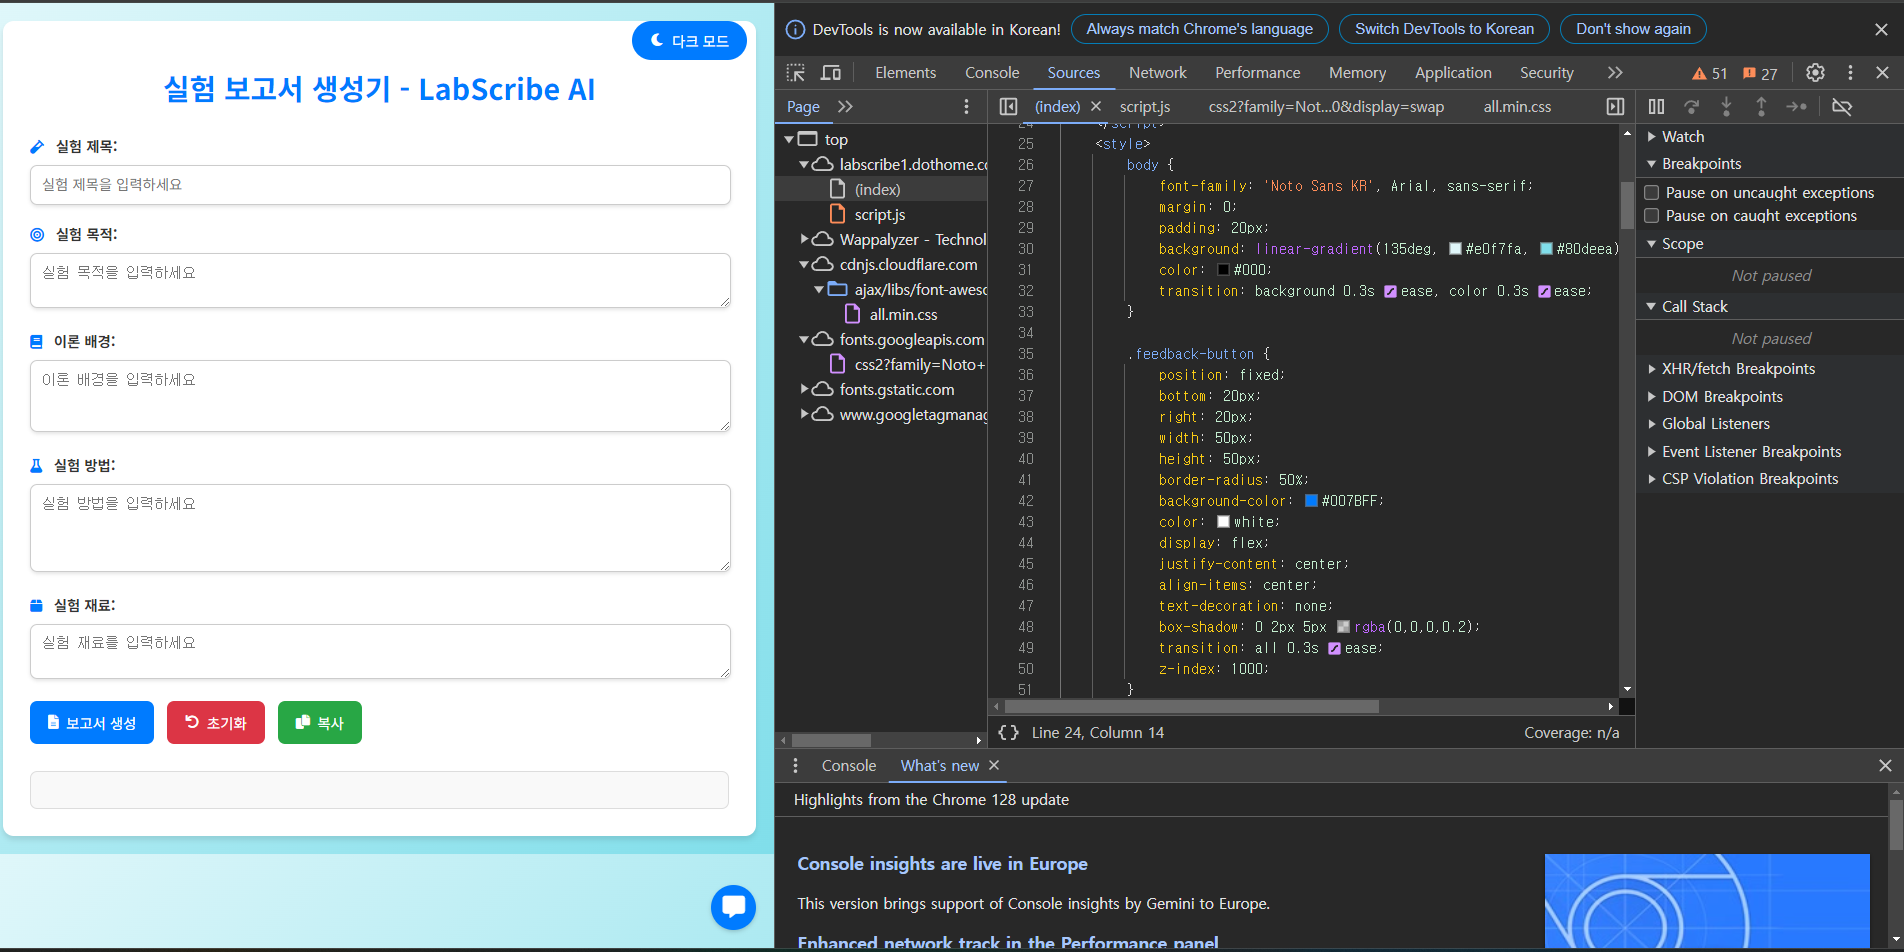Click the step into icon
The image size is (1904, 952).
(x=1726, y=106)
